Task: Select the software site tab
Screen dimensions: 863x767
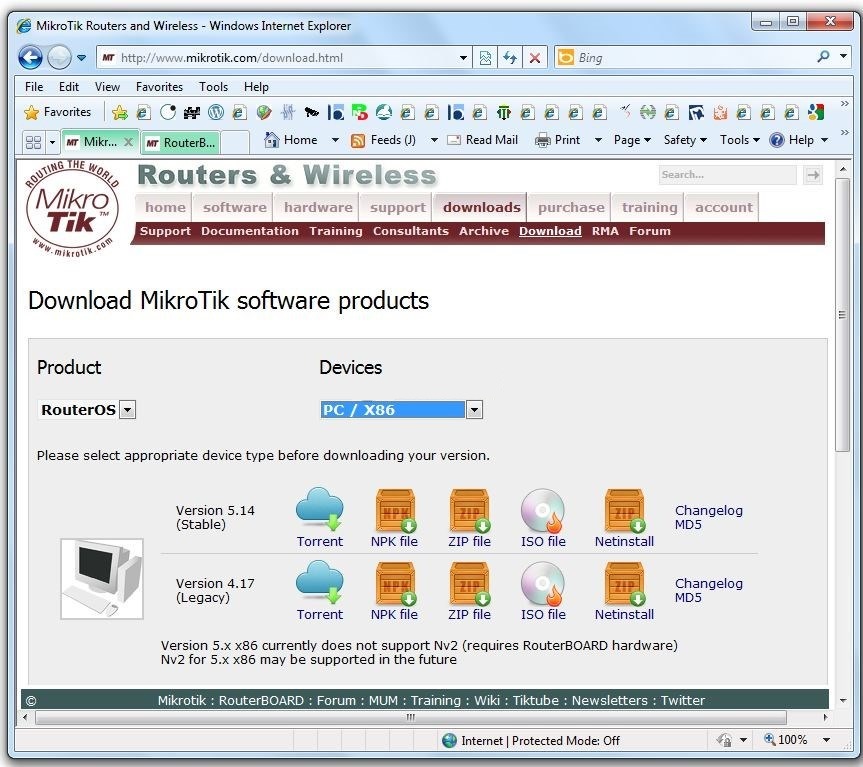Action: click(x=234, y=207)
